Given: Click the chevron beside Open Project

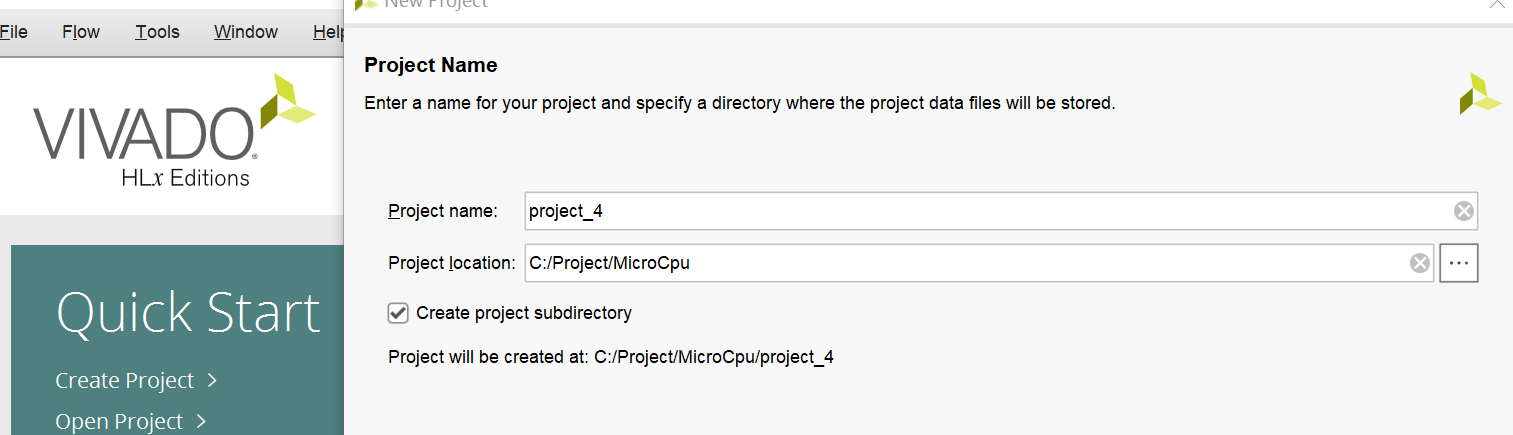Looking at the screenshot, I should pyautogui.click(x=201, y=421).
